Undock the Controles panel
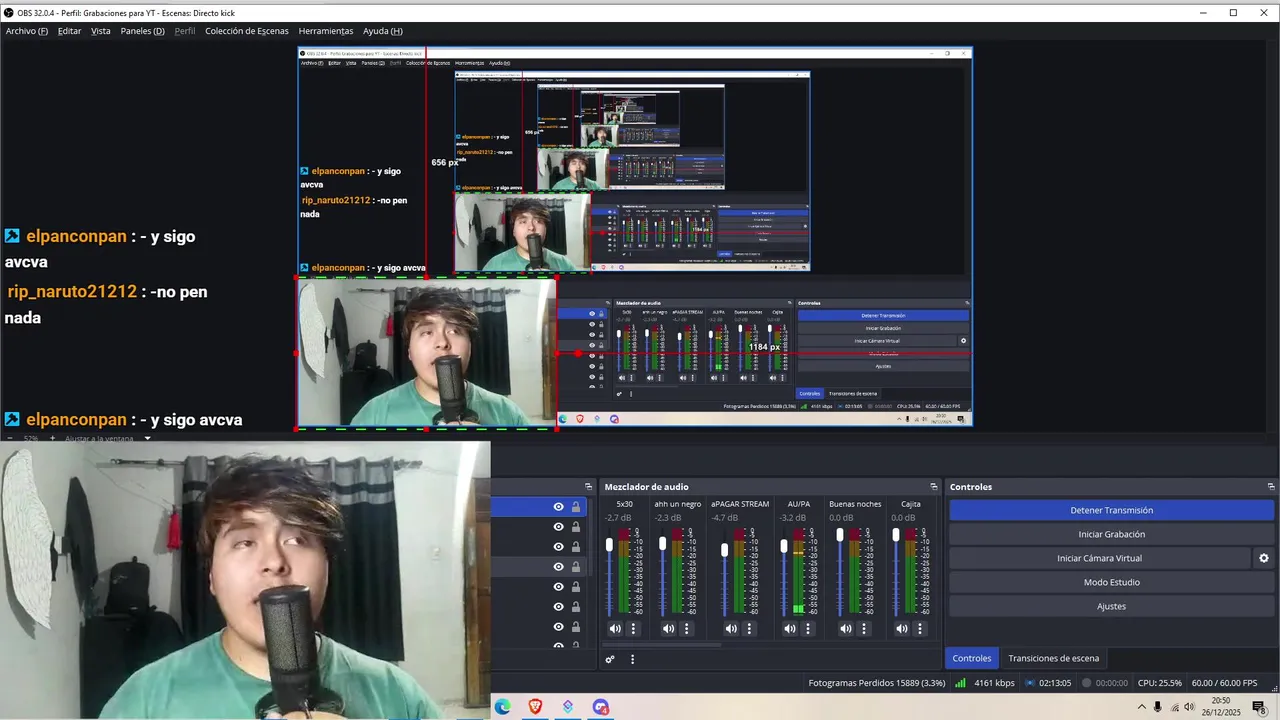Viewport: 1280px width, 720px height. pyautogui.click(x=1271, y=487)
